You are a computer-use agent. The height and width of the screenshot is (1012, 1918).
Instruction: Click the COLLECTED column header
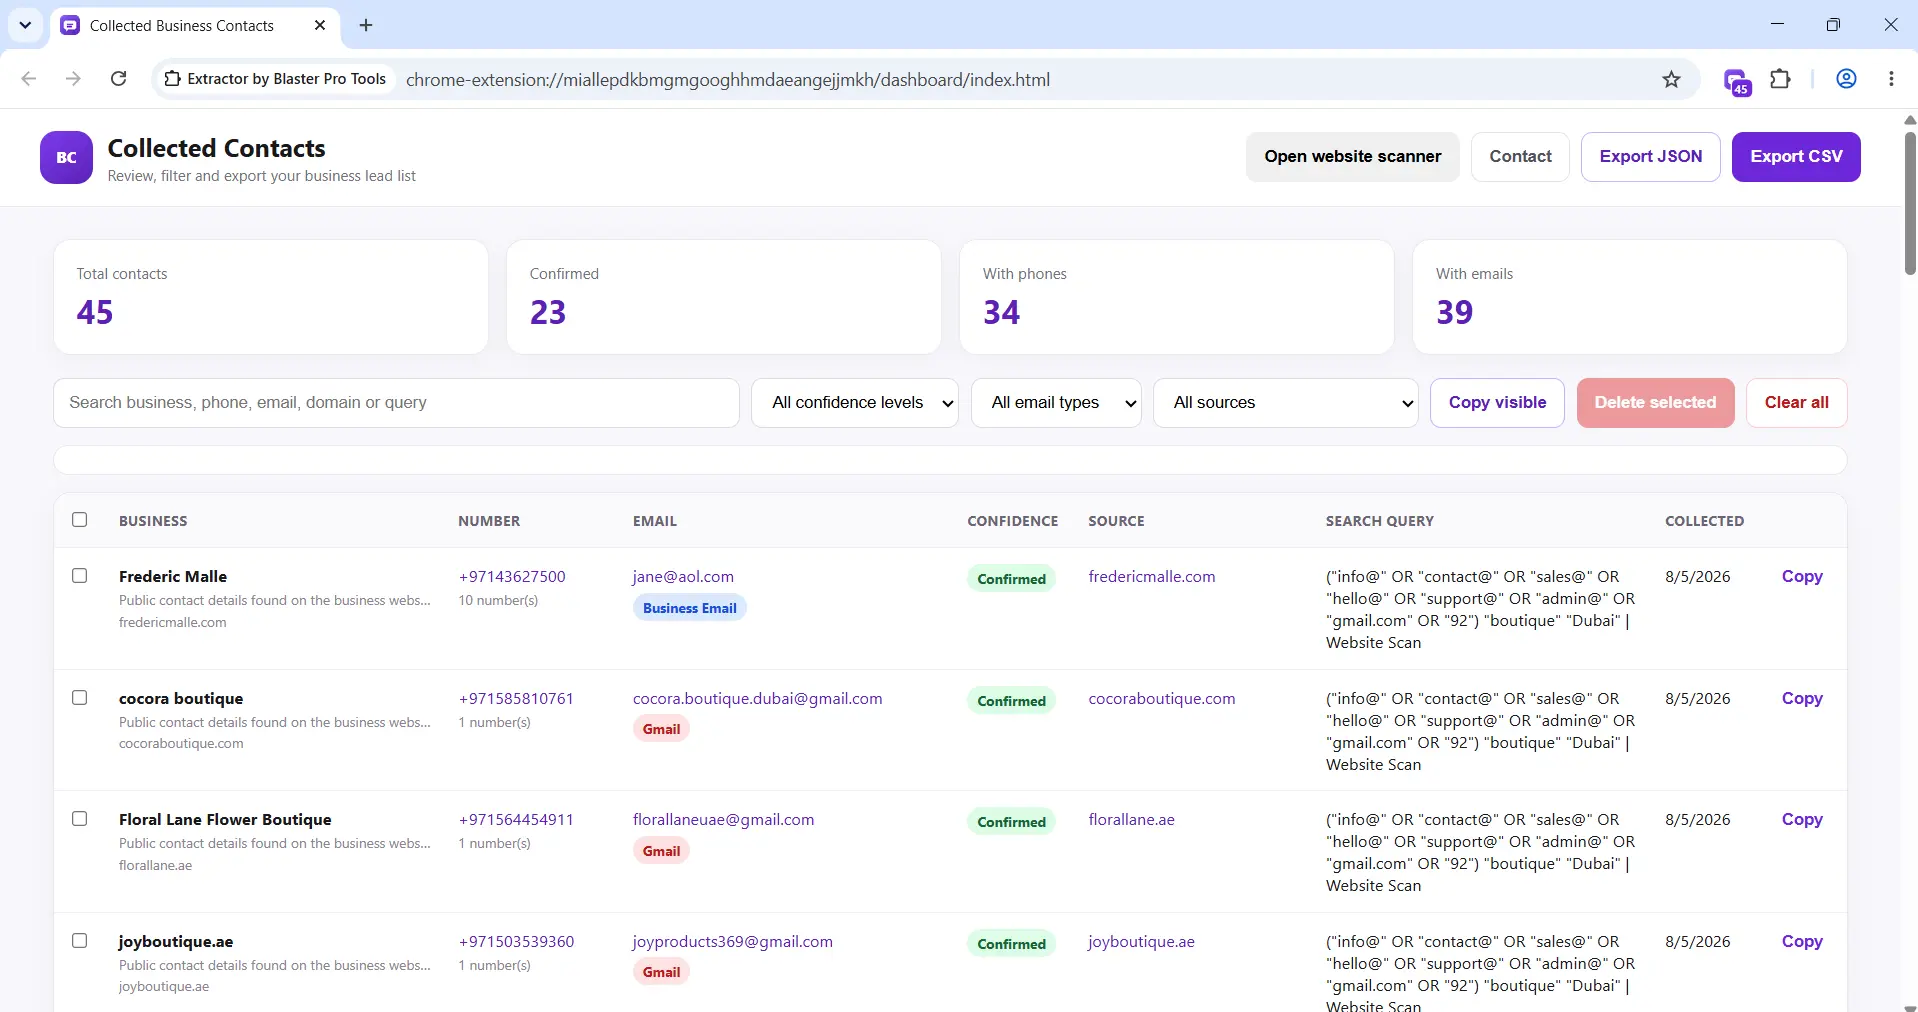tap(1704, 521)
